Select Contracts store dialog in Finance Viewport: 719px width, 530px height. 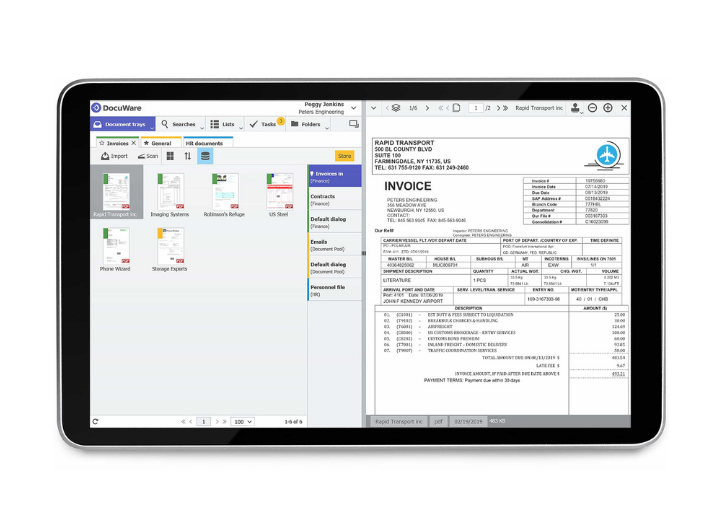click(334, 200)
